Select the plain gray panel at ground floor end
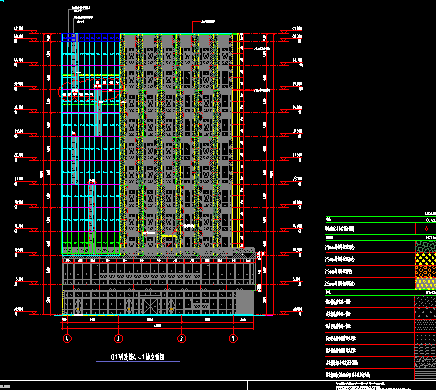The image size is (436, 391). pyautogui.click(x=245, y=302)
